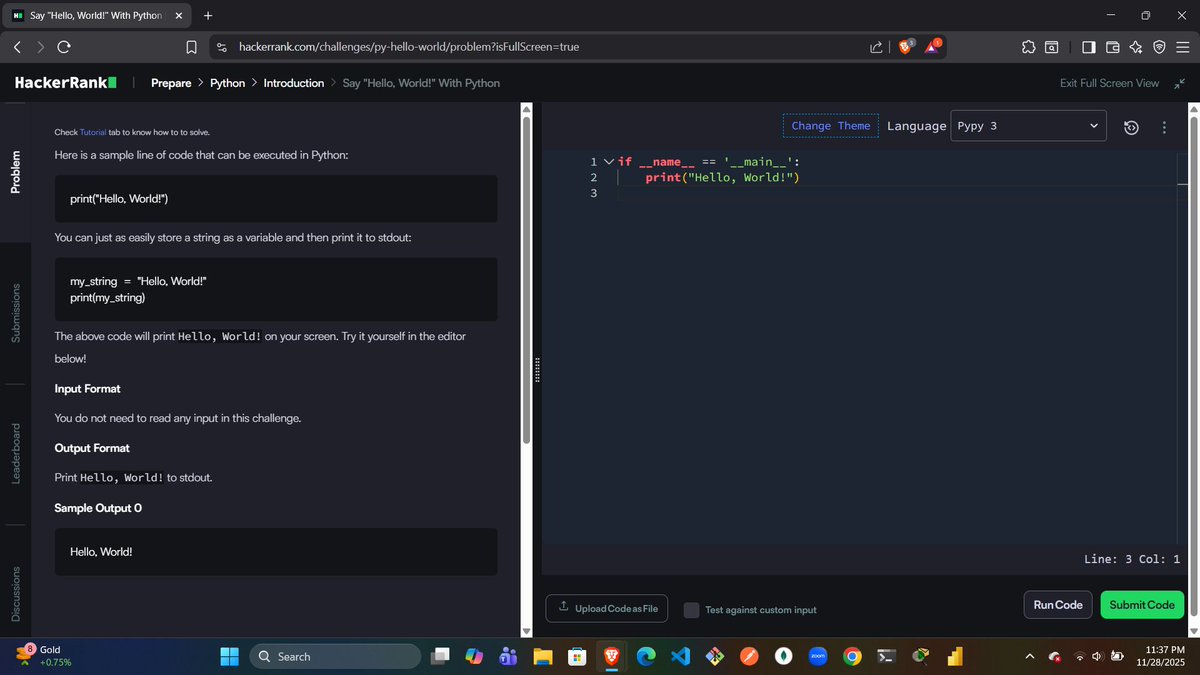Enable Test against custom input
Viewport: 1200px width, 675px height.
tap(690, 609)
